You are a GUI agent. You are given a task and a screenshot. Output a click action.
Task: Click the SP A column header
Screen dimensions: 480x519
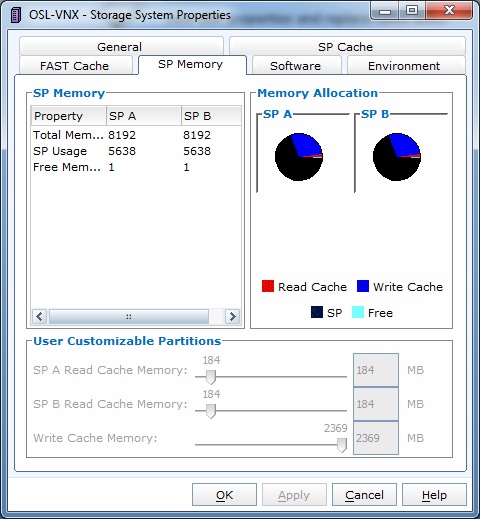[x=144, y=116]
